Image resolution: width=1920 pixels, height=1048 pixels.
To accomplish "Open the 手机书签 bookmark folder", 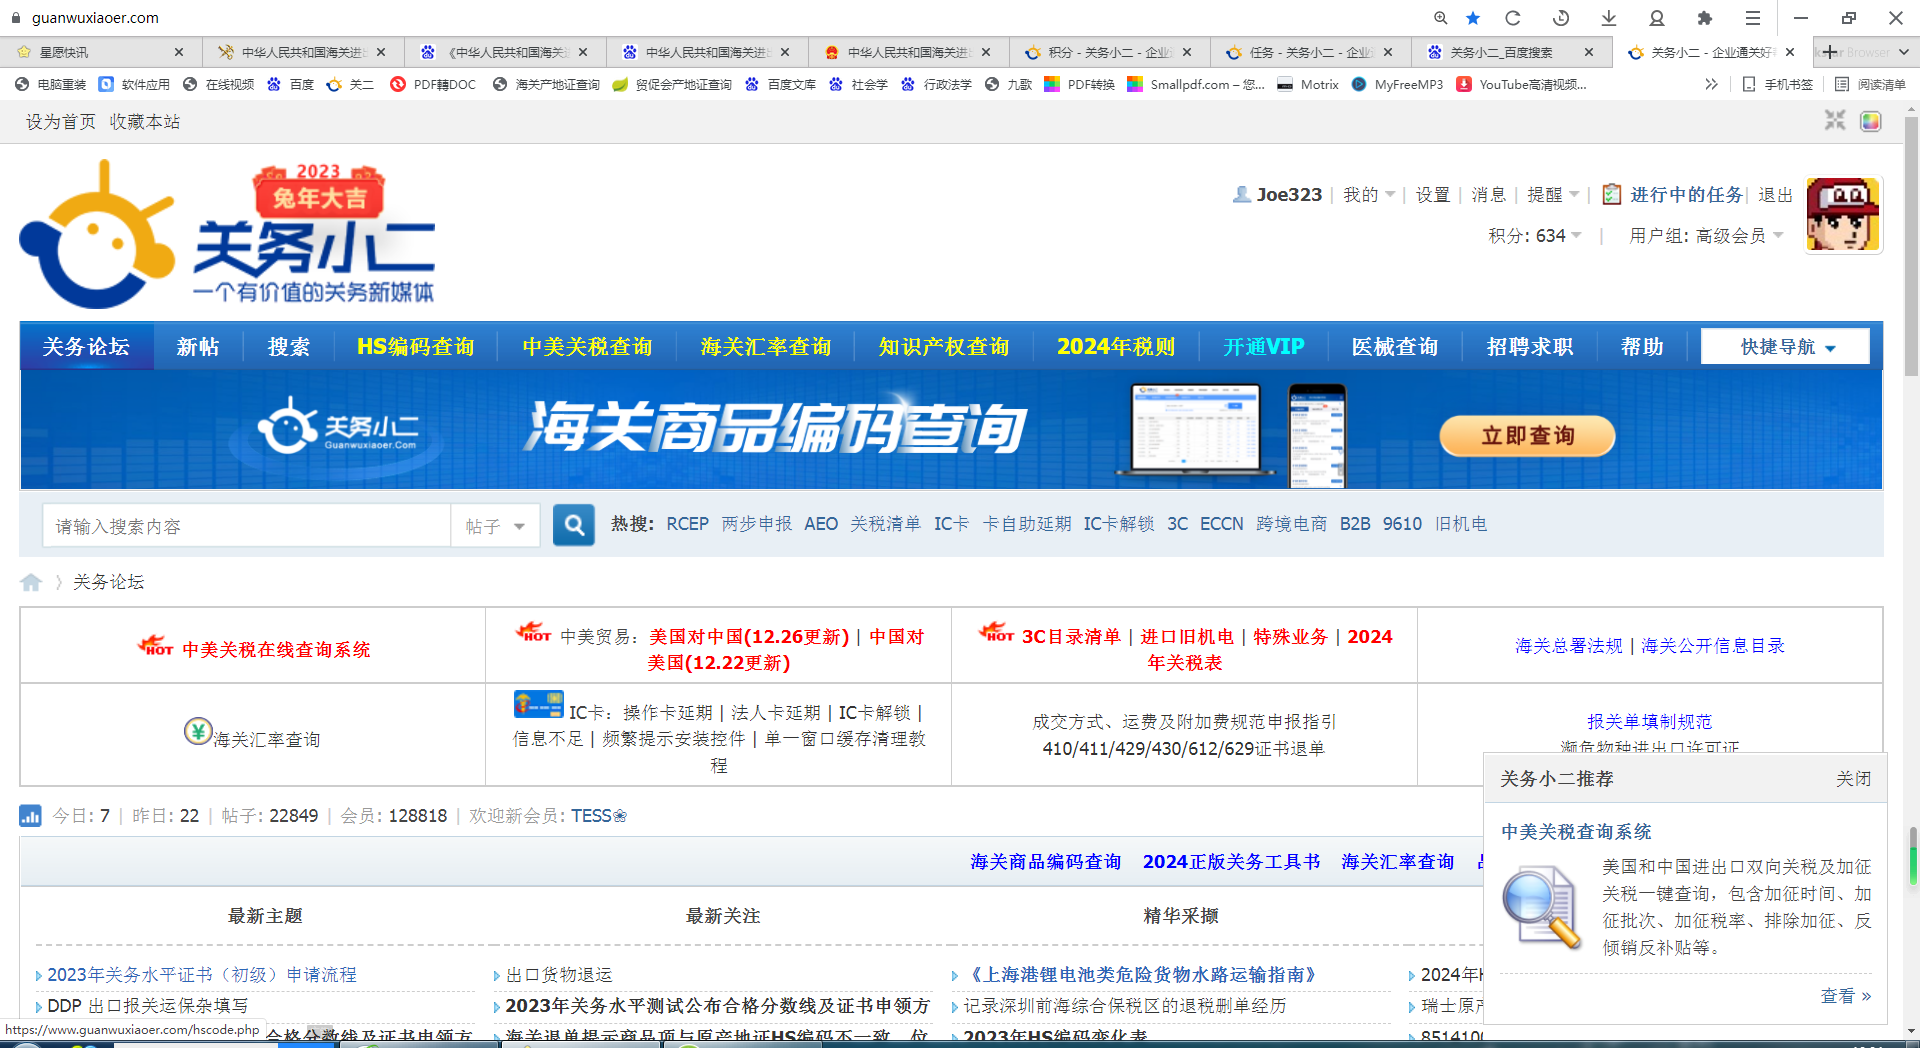I will [x=1777, y=85].
